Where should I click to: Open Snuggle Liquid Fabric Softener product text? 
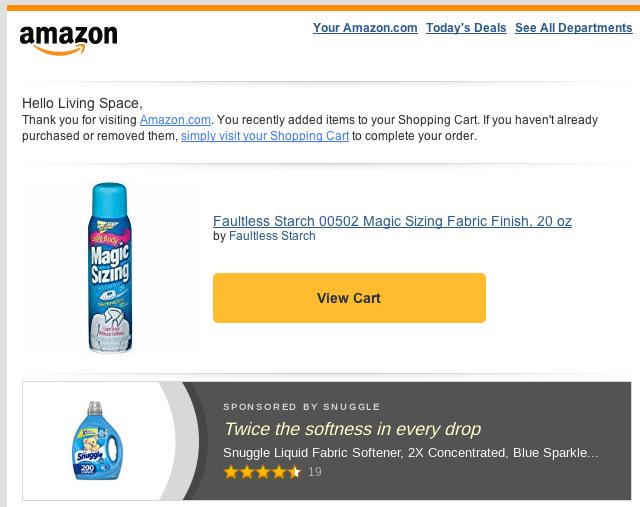click(411, 453)
